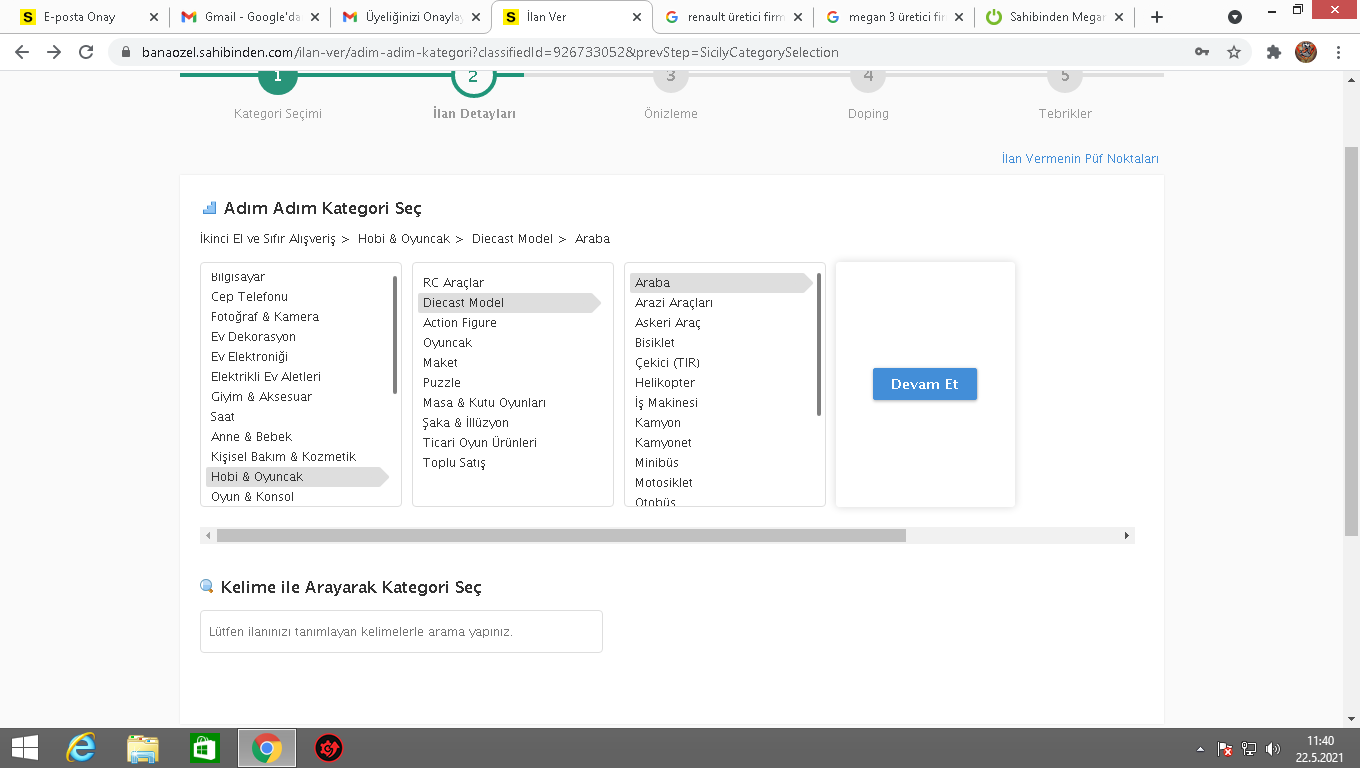1360x768 pixels.
Task: Open Windows Store from taskbar
Action: [x=204, y=748]
